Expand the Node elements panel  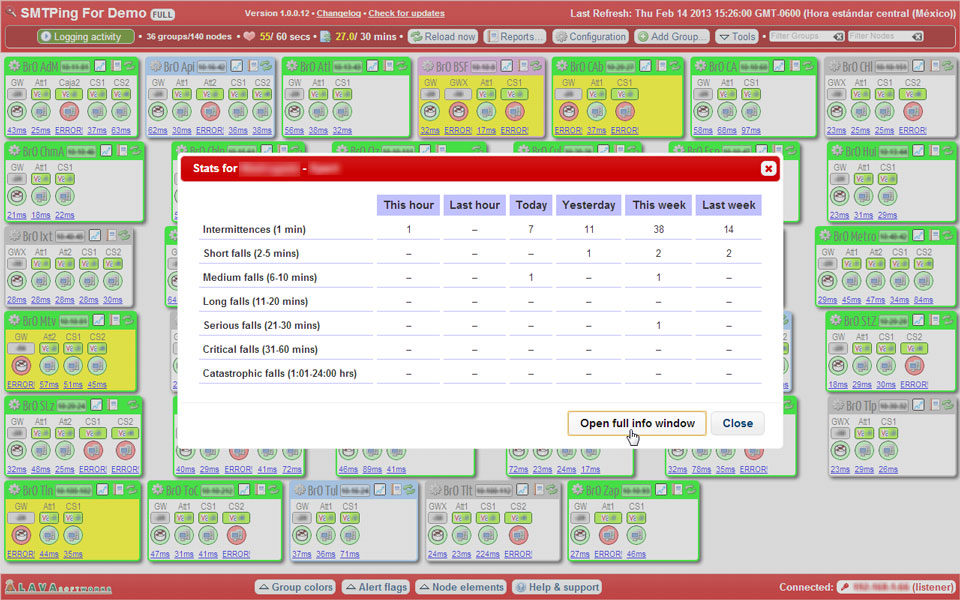[x=461, y=587]
